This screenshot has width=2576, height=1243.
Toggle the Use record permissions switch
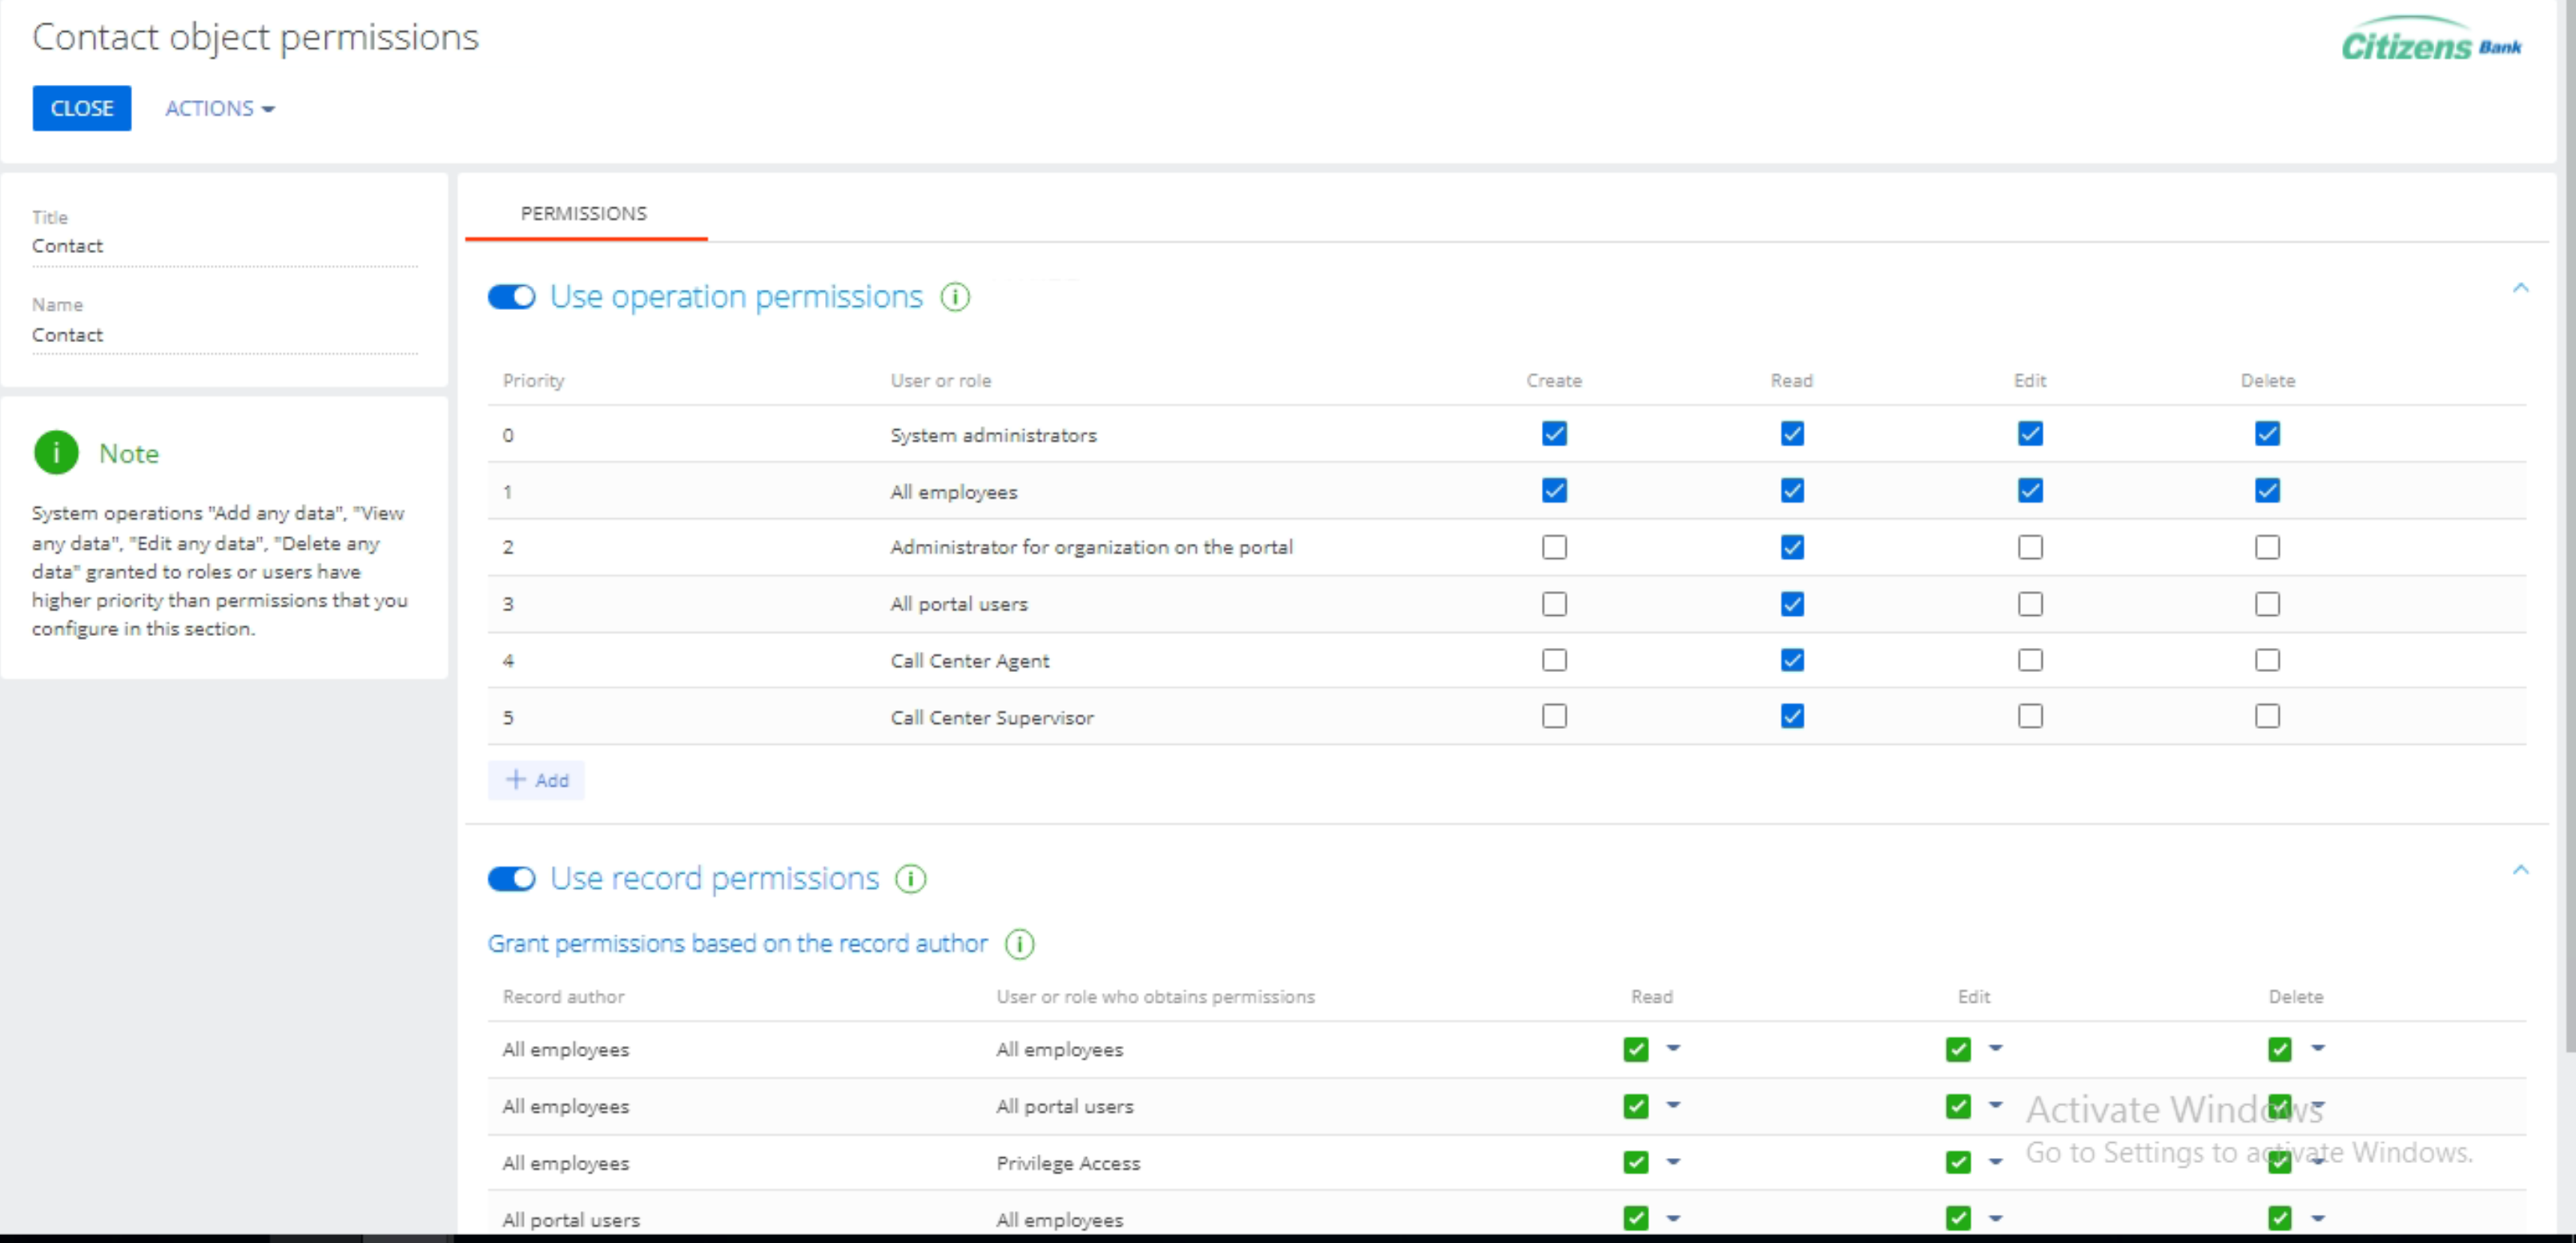coord(512,878)
